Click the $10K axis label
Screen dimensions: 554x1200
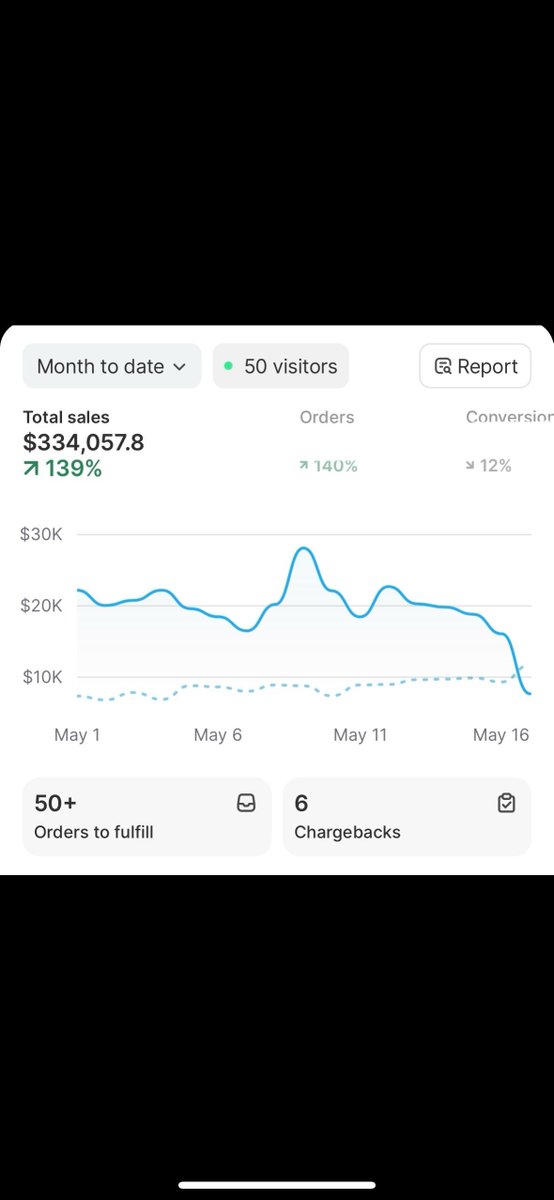[41, 677]
